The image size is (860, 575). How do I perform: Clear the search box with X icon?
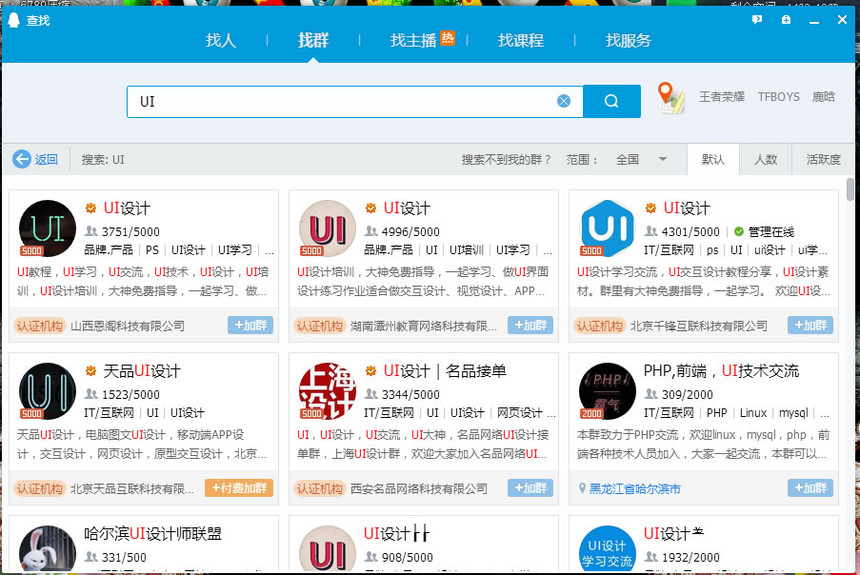563,101
